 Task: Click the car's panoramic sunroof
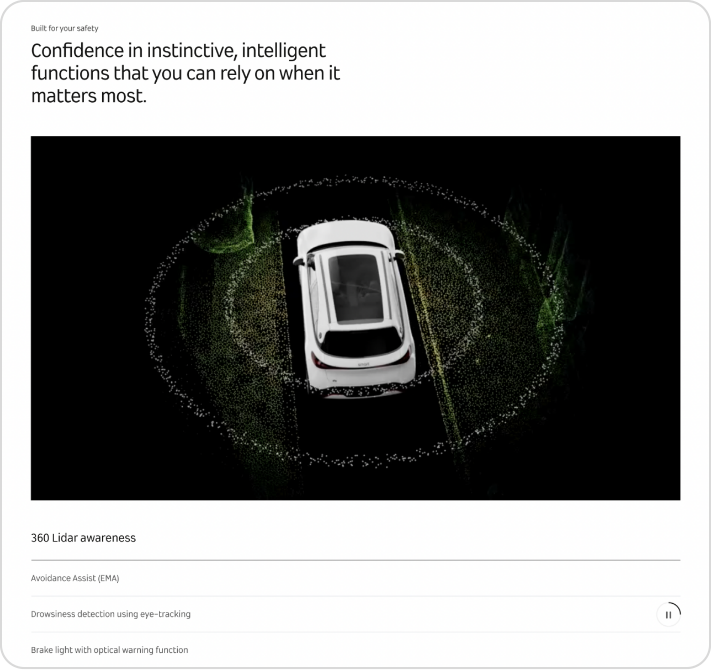coord(356,288)
